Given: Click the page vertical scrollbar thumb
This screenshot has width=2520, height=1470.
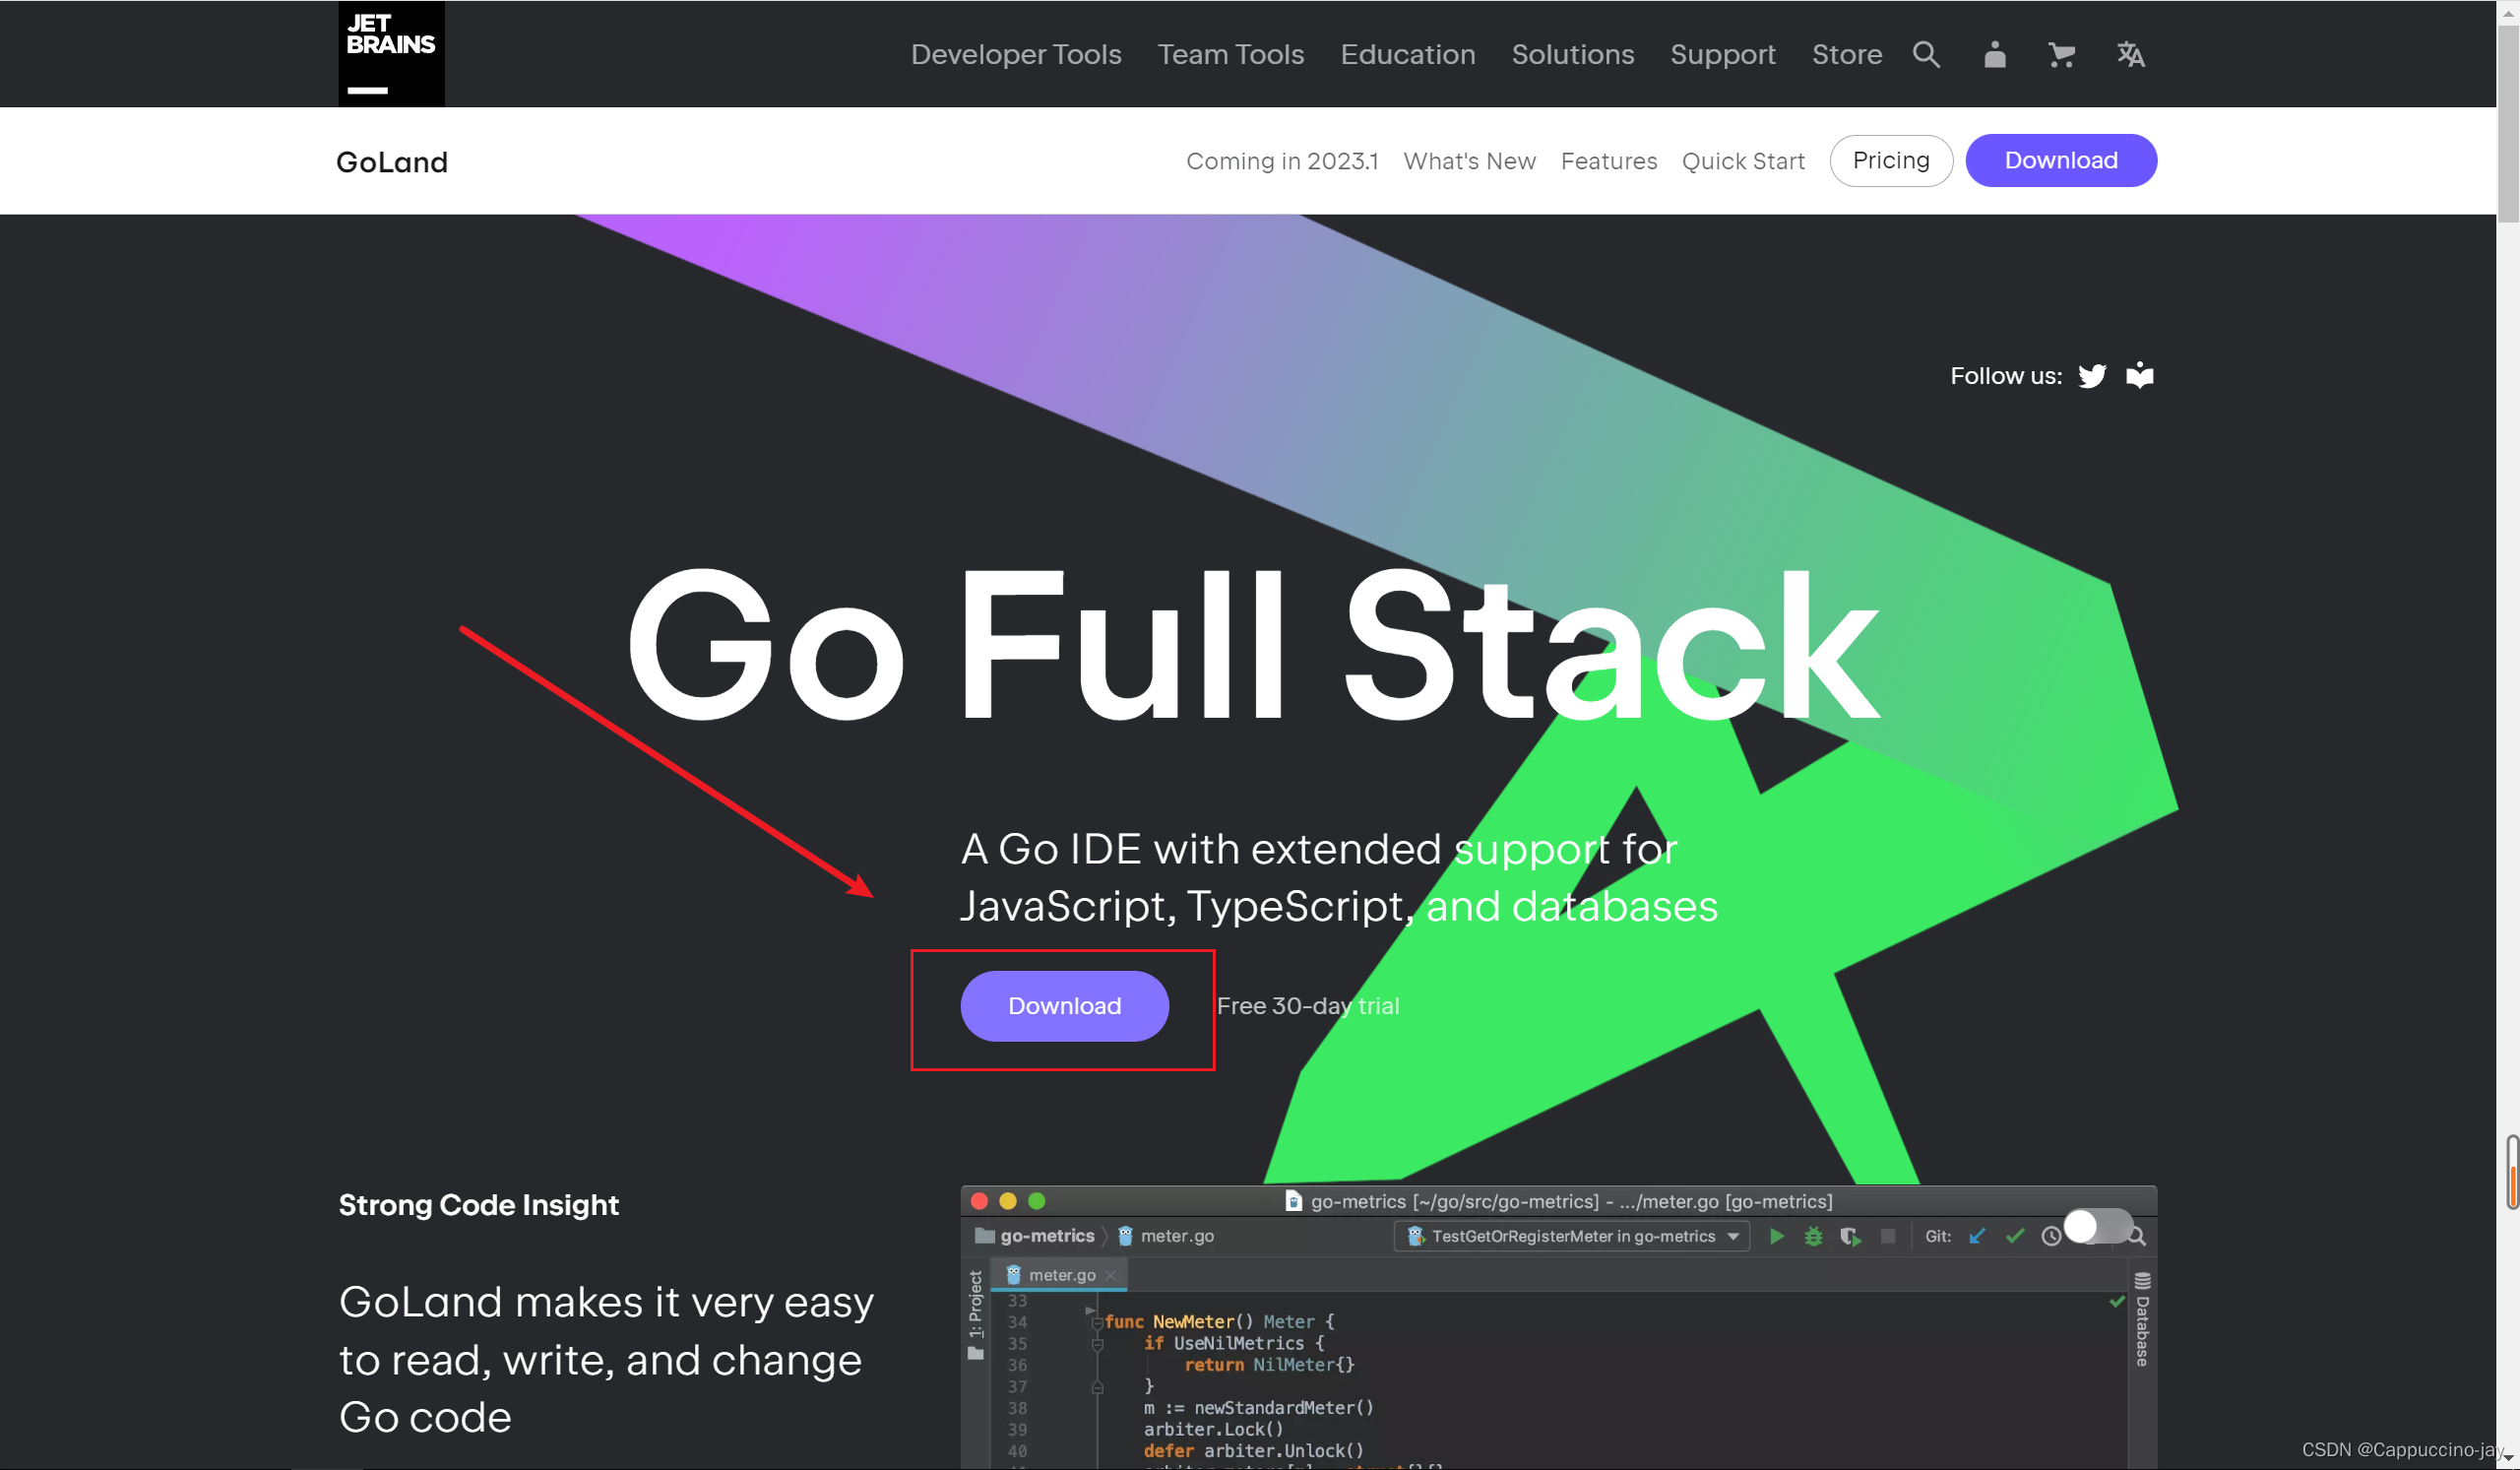Looking at the screenshot, I should click(2508, 125).
